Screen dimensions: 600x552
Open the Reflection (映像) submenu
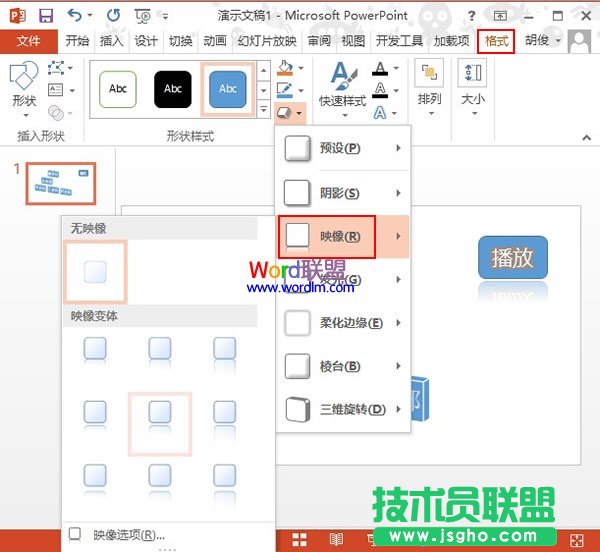tap(343, 236)
